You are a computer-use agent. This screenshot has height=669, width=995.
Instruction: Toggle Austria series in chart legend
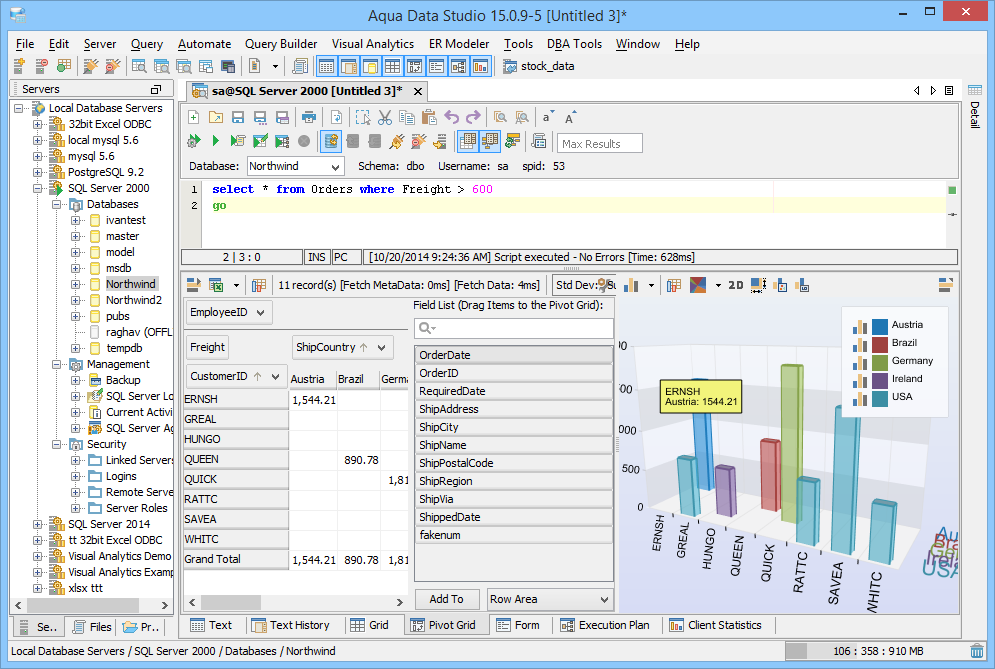[859, 326]
